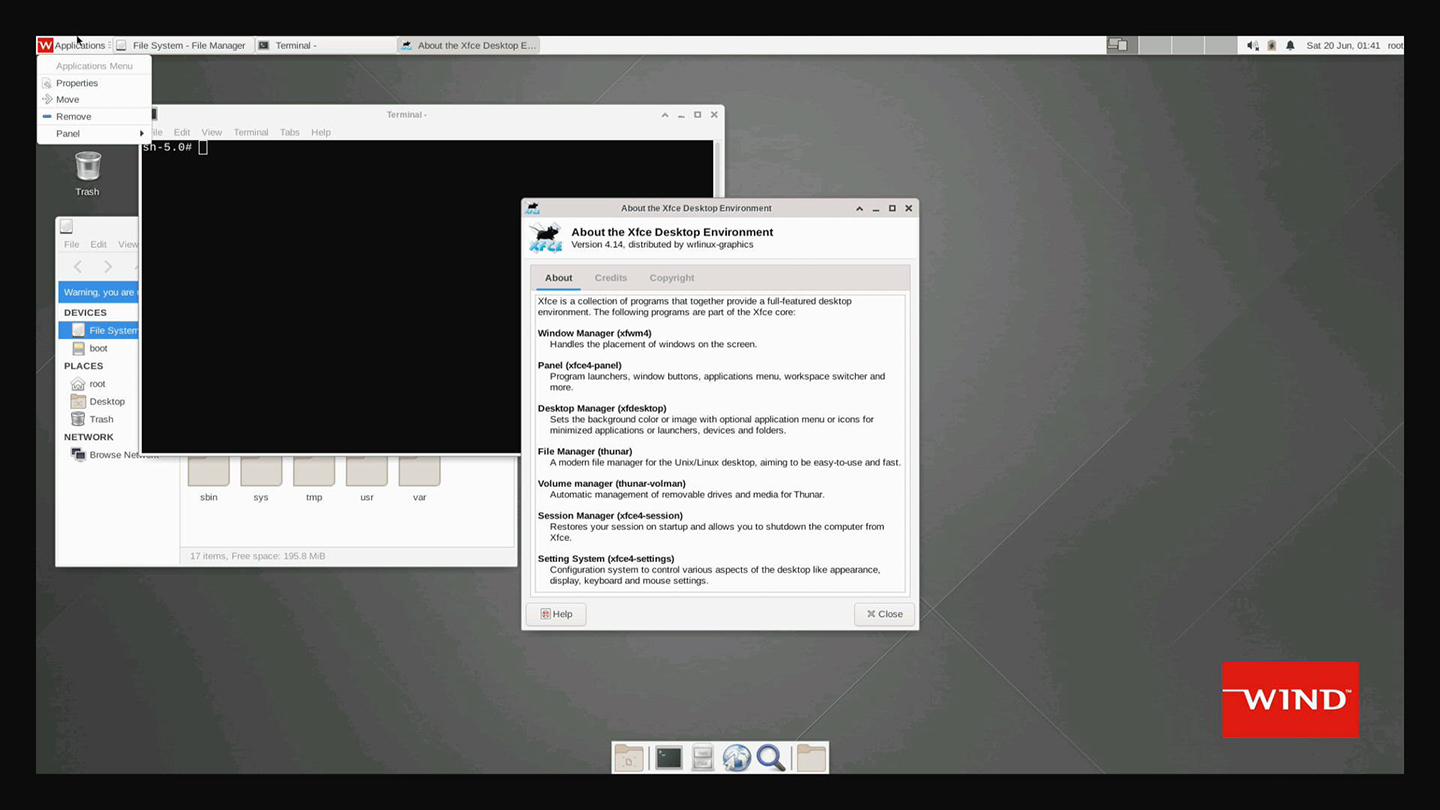This screenshot has width=1440, height=810.
Task: Click the Window Manager (xfwm4) heading
Action: [594, 333]
